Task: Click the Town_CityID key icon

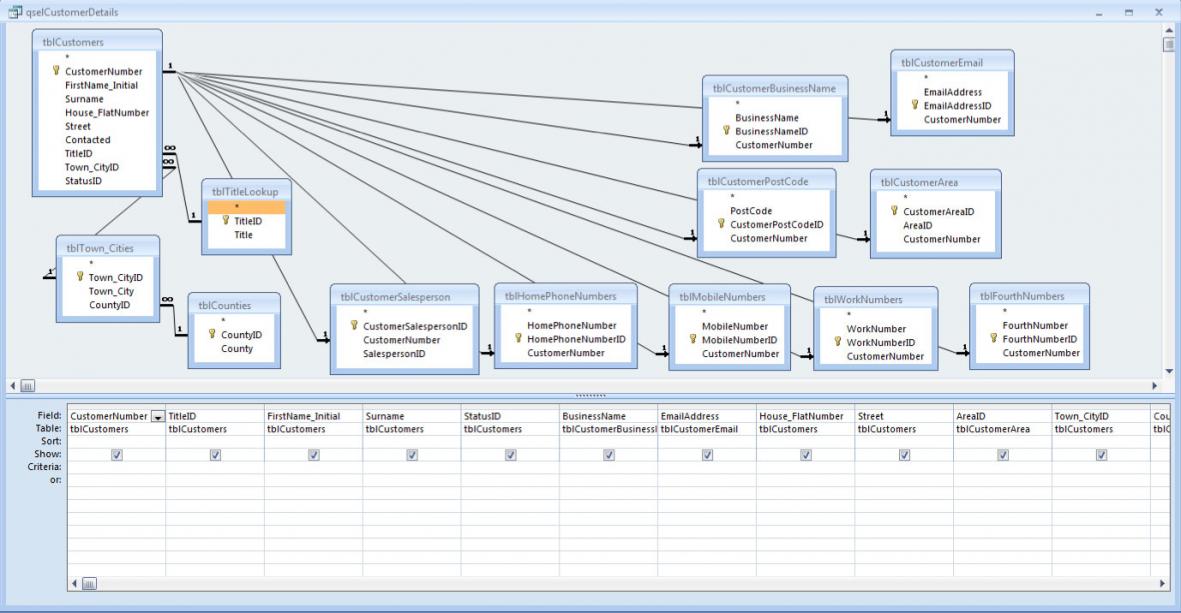Action: (x=80, y=277)
